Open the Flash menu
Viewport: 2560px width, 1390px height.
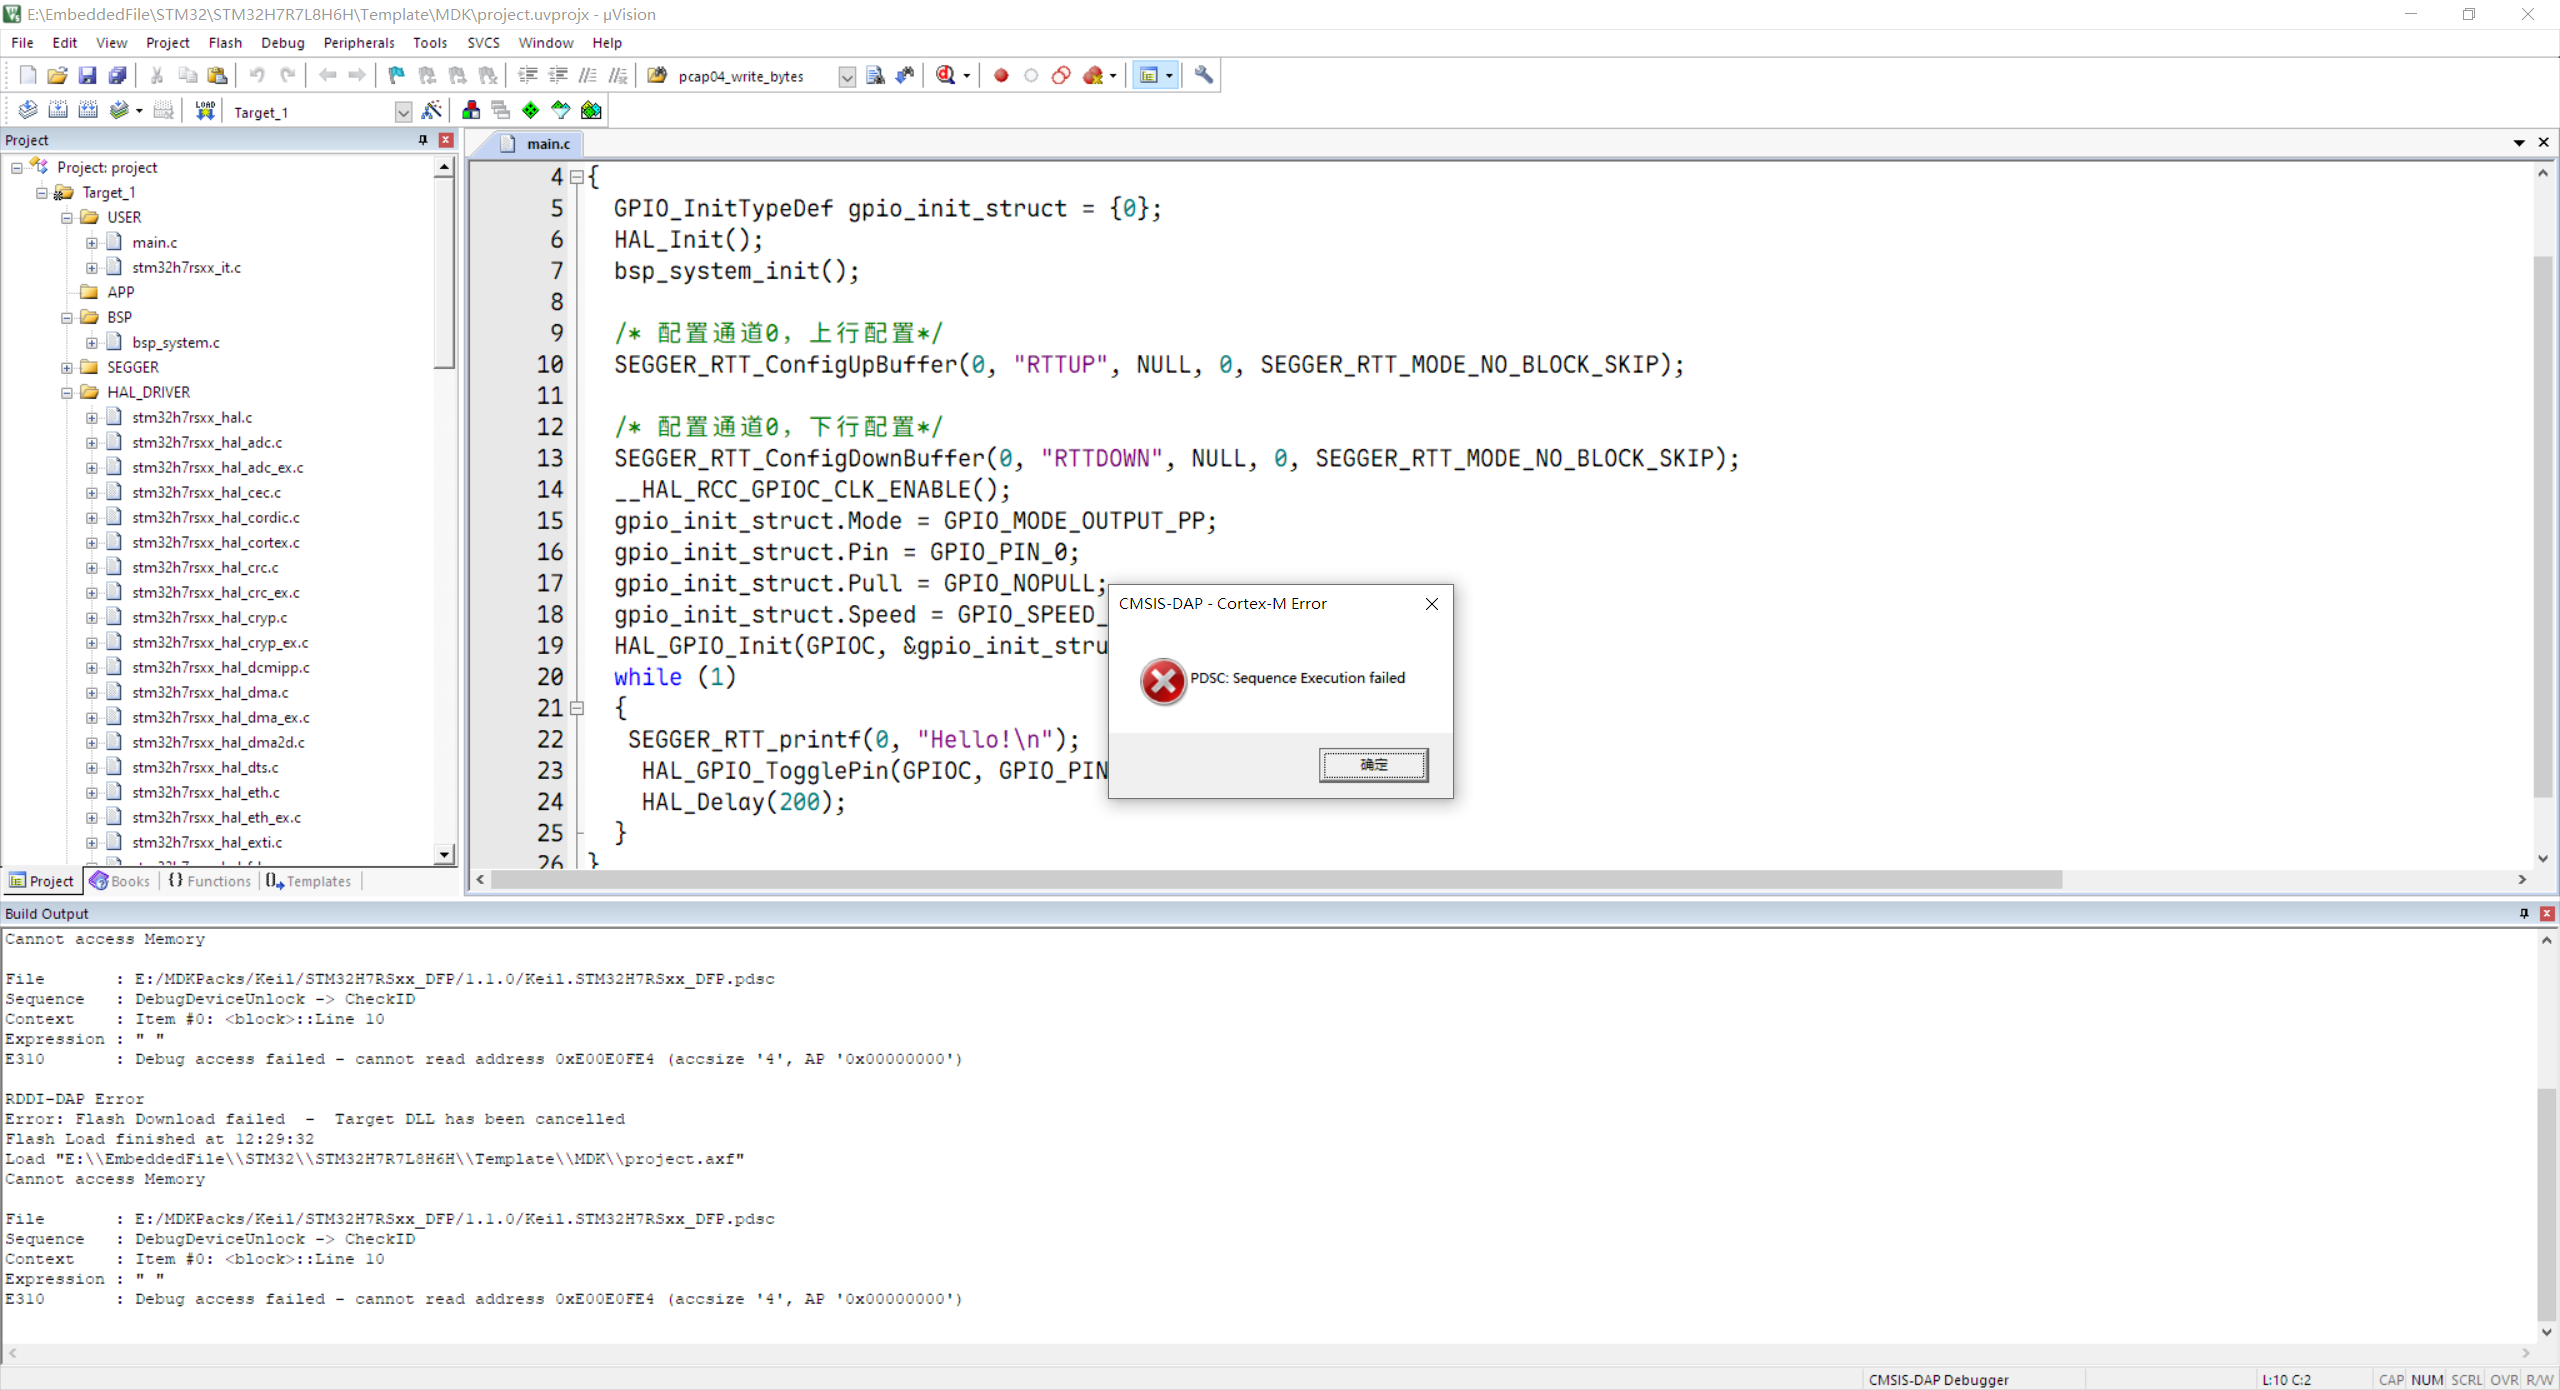(225, 42)
